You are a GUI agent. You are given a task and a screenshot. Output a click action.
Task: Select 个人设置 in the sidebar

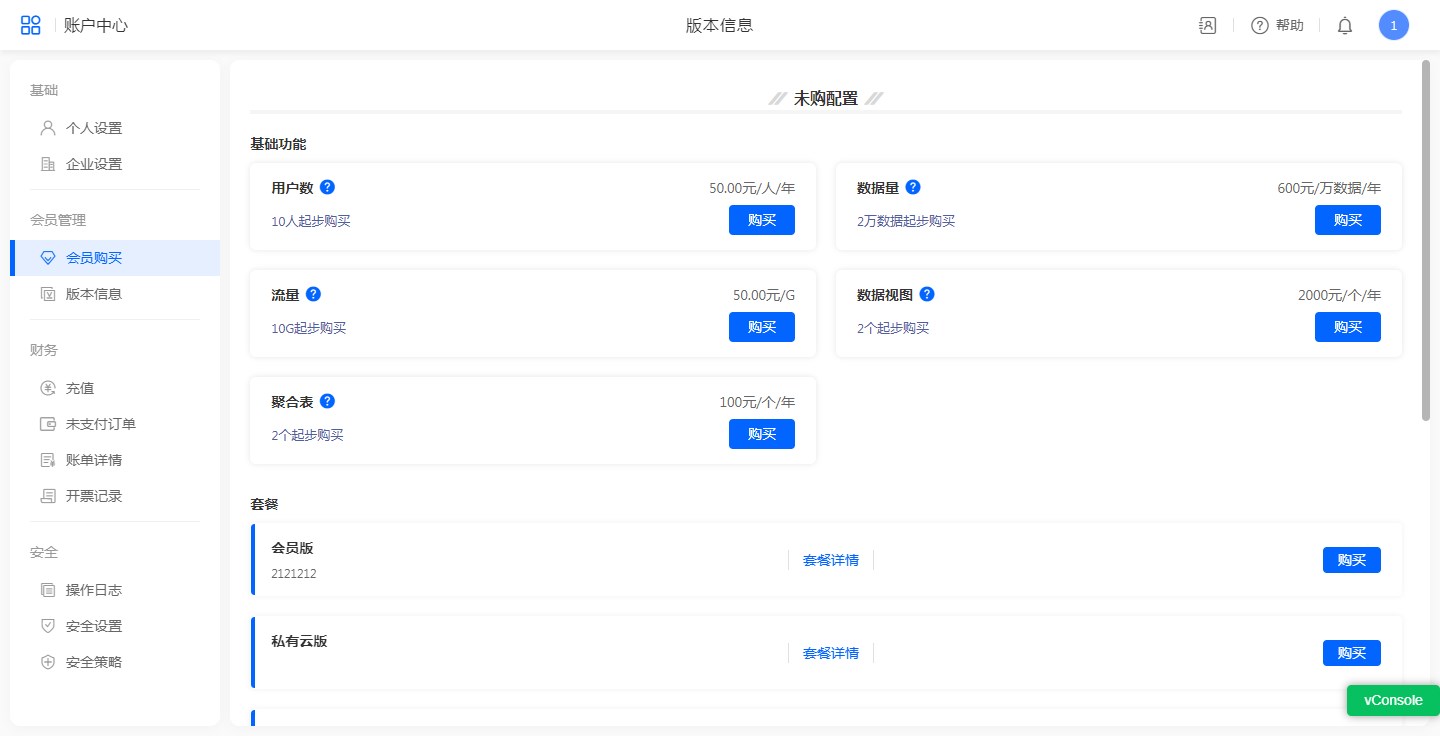coord(93,128)
